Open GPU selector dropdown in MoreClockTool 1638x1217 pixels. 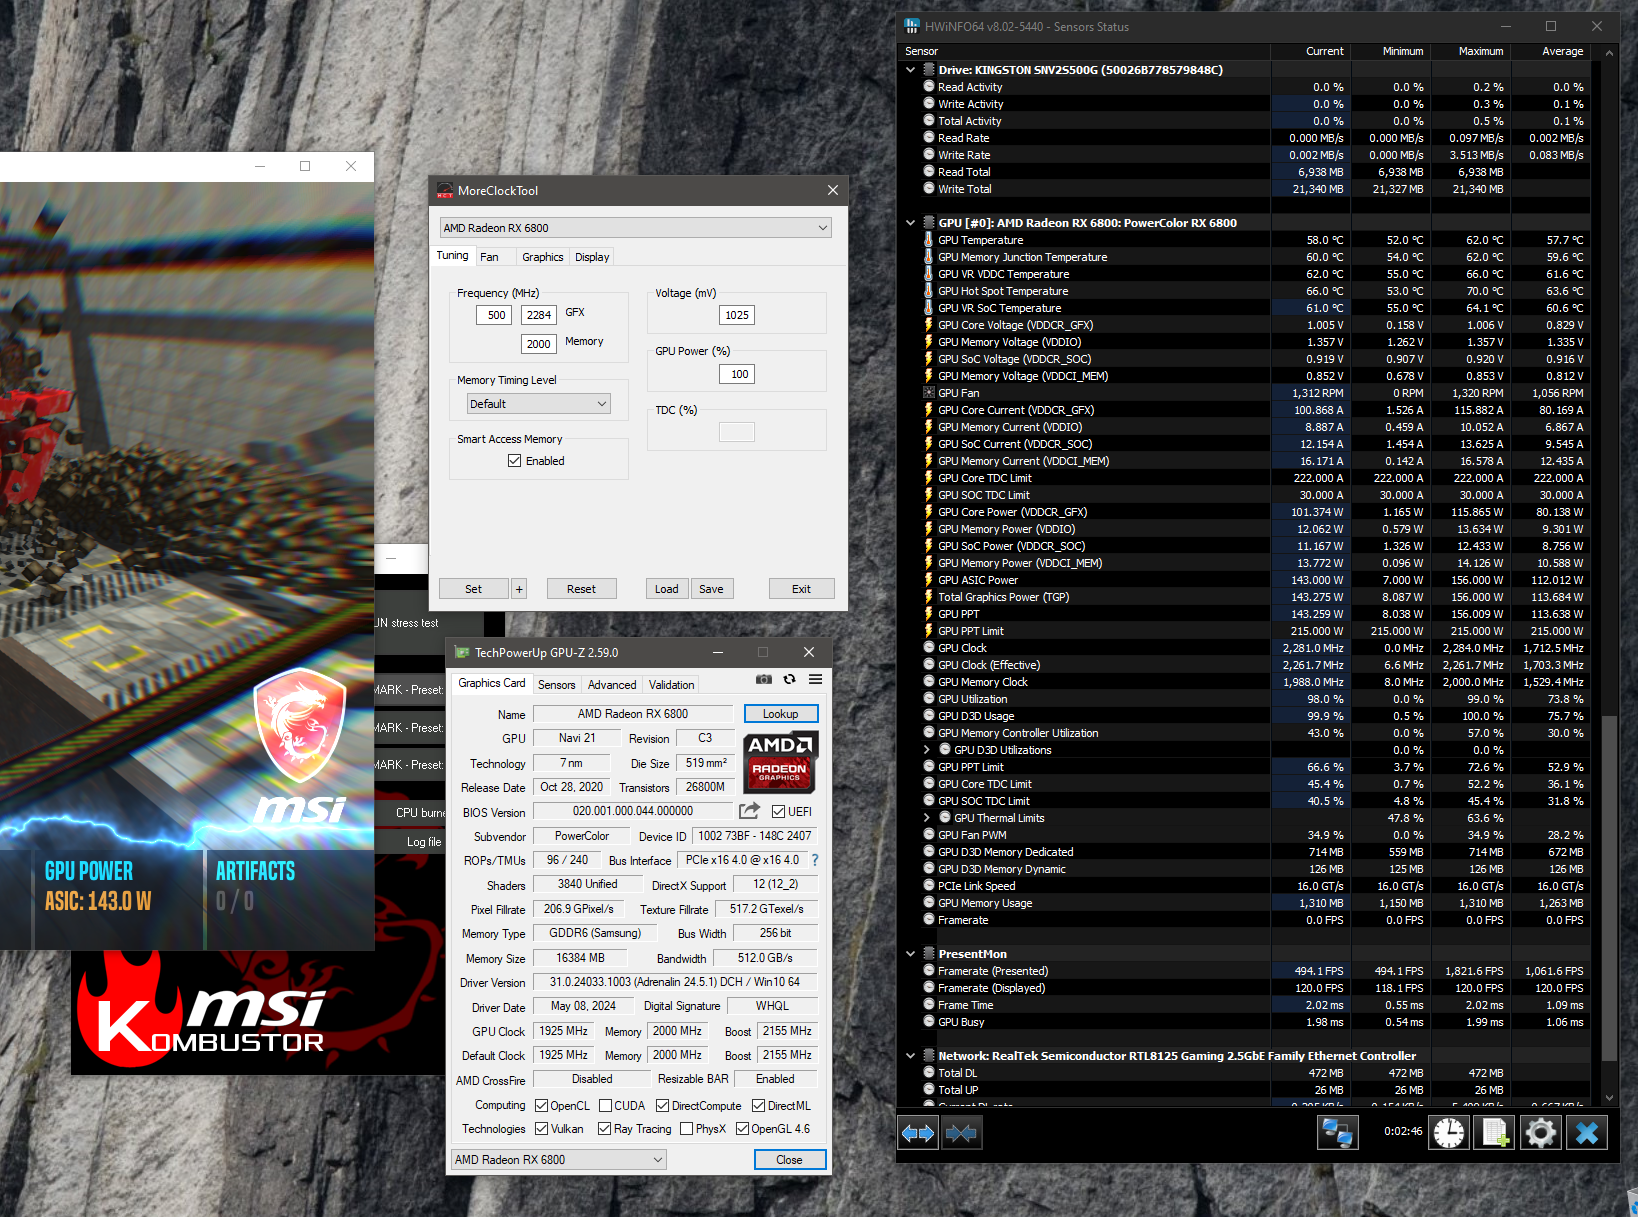coord(636,228)
